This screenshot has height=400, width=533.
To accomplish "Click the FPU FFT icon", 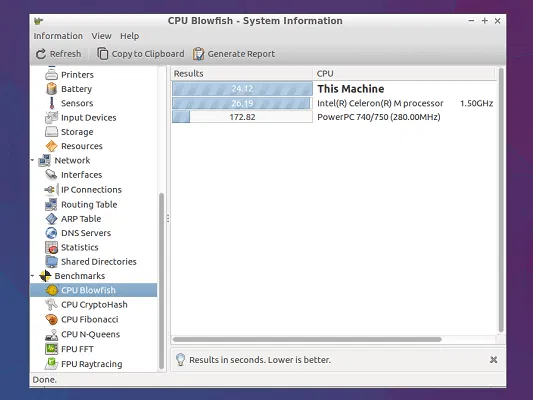I will tap(51, 349).
